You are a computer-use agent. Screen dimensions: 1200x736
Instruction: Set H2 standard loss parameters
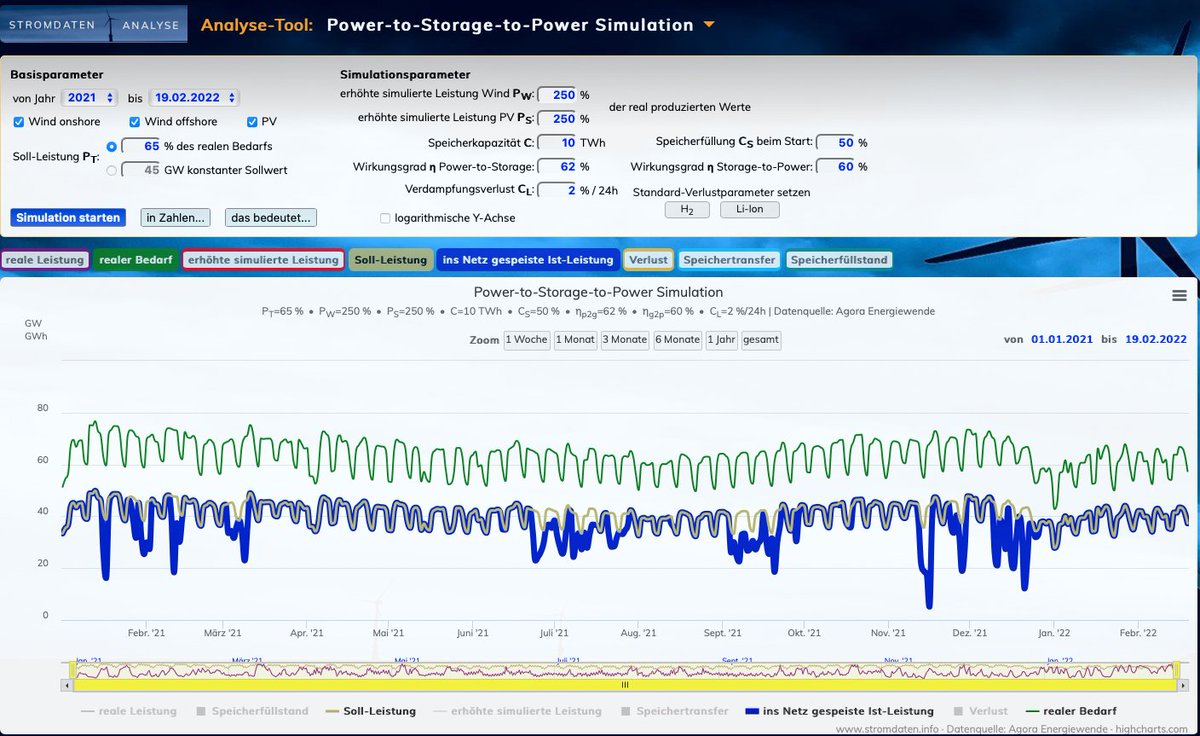[687, 210]
